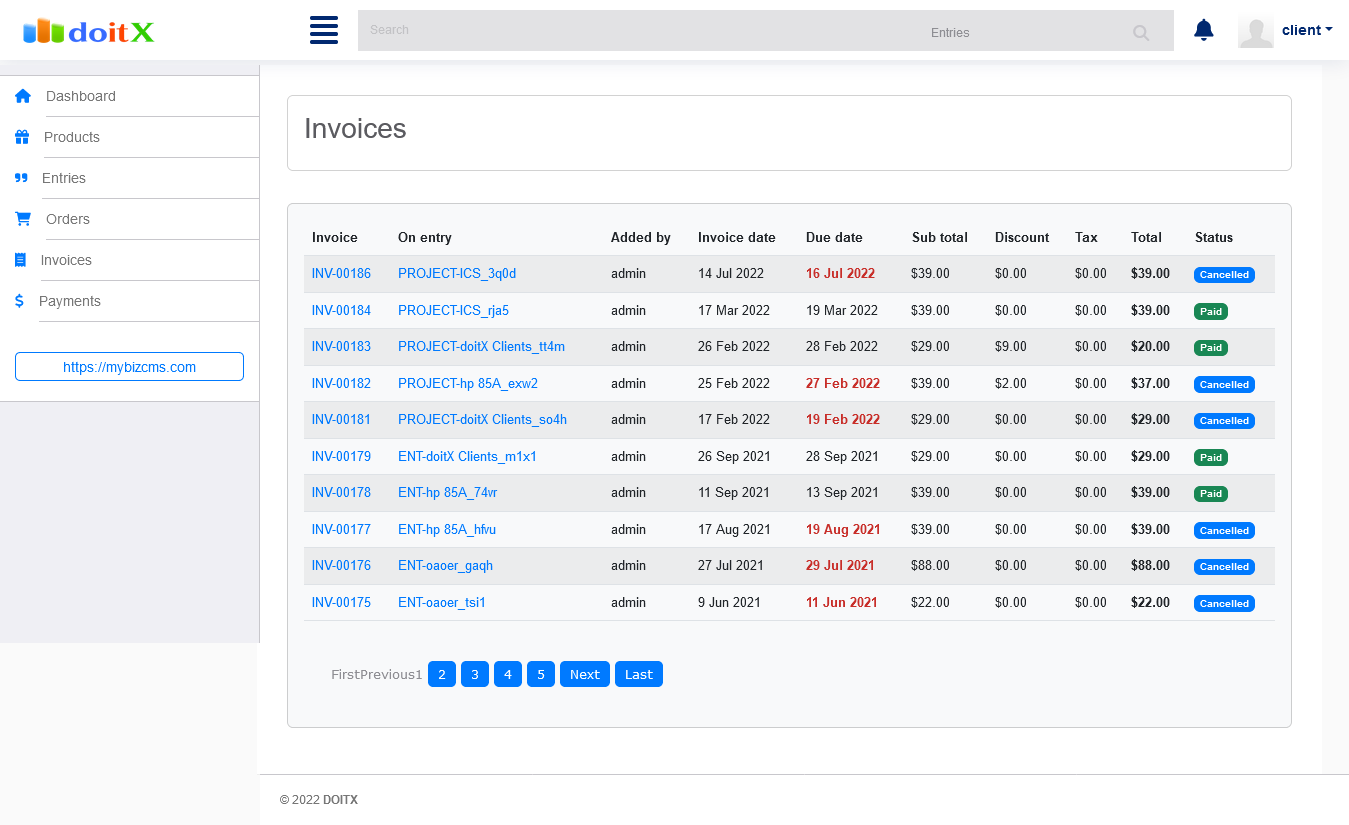1349x825 pixels.
Task: Click the $88.00 total for INV-00176
Action: tap(1150, 565)
